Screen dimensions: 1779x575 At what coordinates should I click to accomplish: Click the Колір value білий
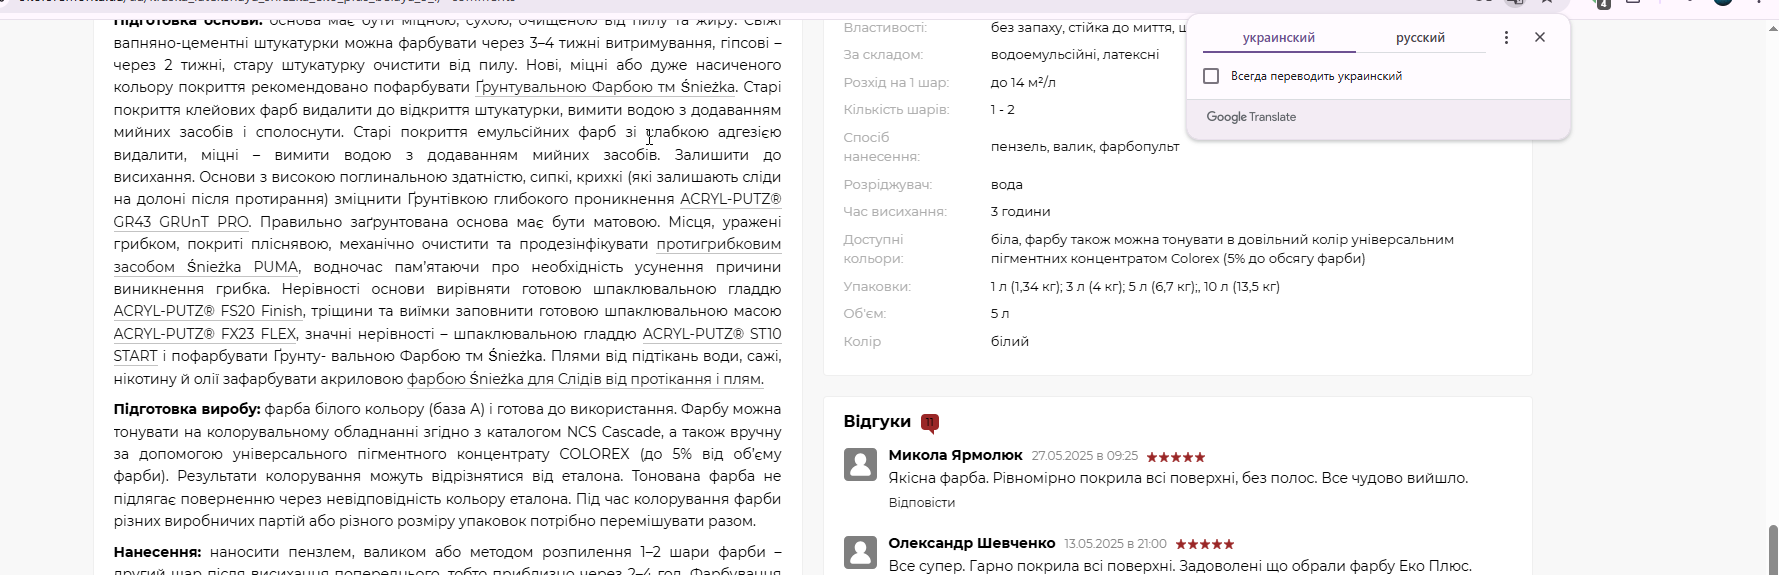coord(1009,342)
